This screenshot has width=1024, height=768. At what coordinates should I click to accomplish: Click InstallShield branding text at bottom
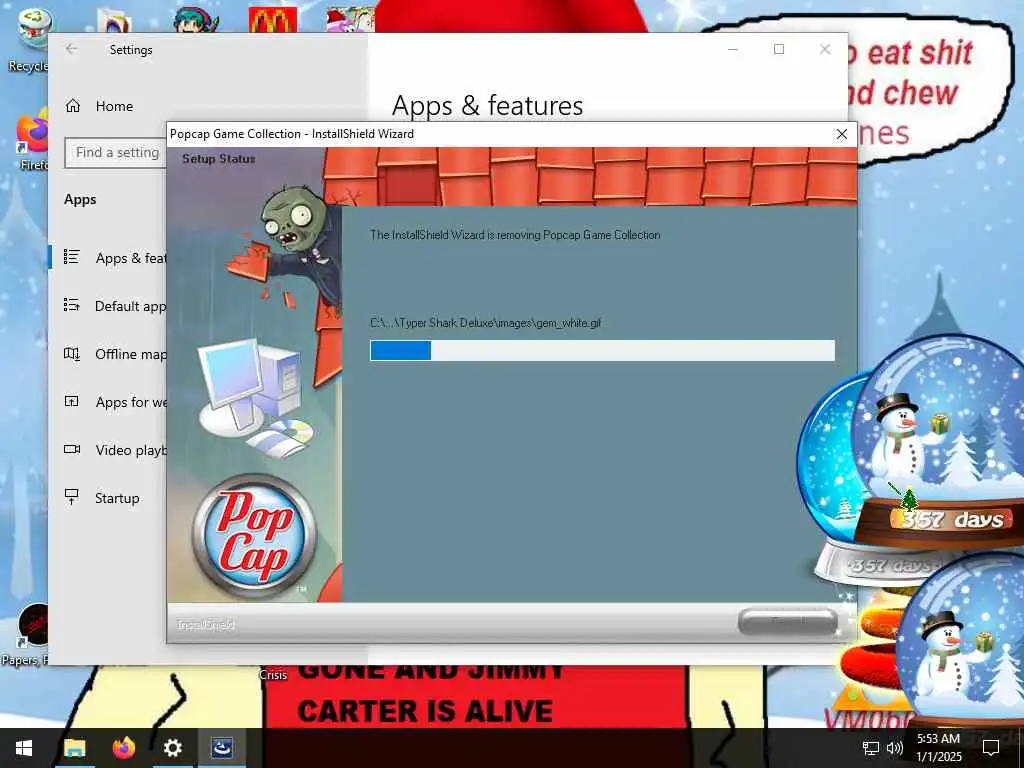tap(206, 625)
